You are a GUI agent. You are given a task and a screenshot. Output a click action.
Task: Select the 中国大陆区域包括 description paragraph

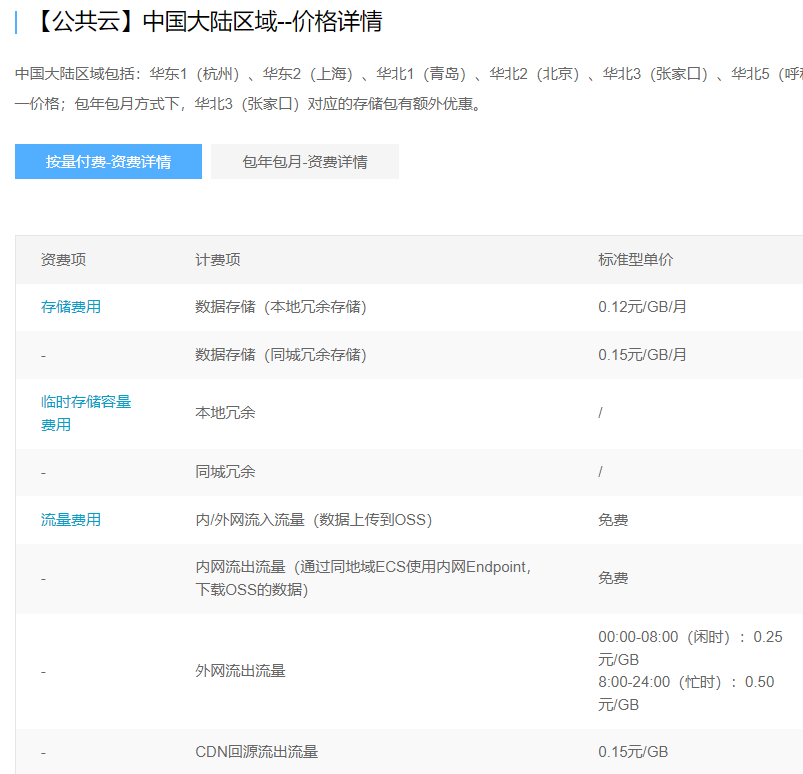409,89
